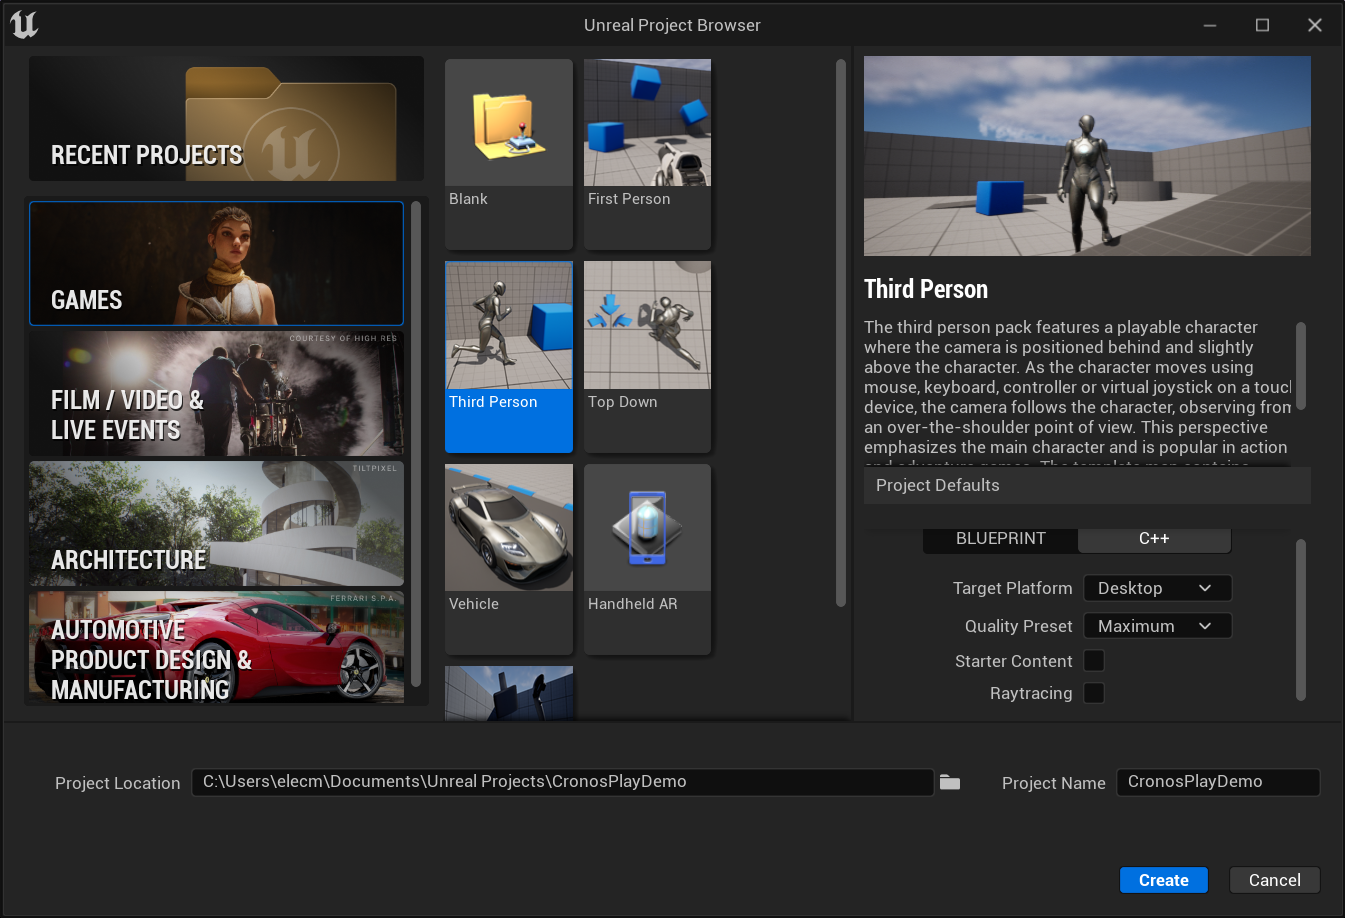Click the Unreal Engine logo icon
This screenshot has height=918, width=1345.
[24, 25]
